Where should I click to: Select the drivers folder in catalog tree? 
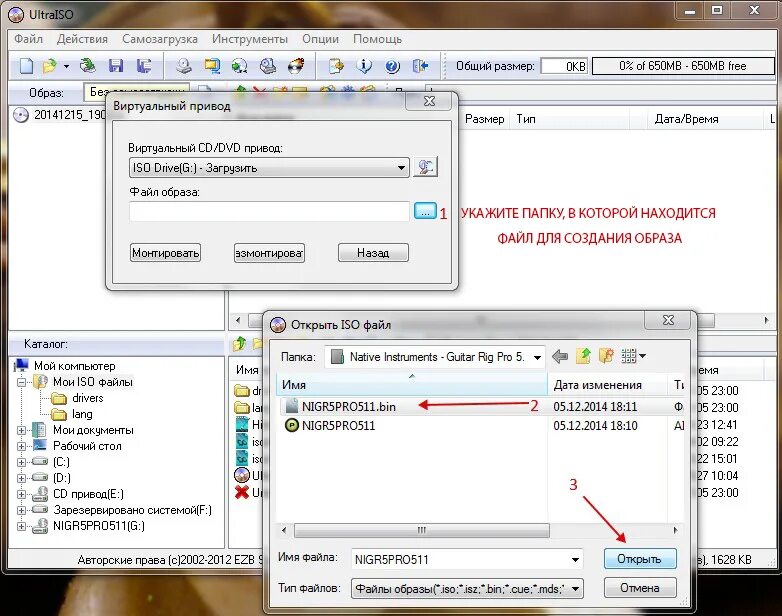pos(88,398)
